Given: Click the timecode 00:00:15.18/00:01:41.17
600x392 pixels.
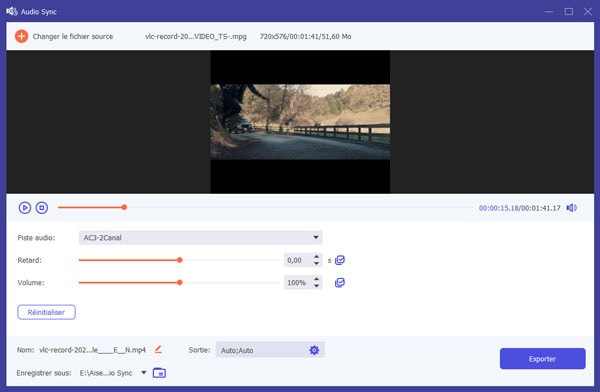Looking at the screenshot, I should click(x=519, y=208).
